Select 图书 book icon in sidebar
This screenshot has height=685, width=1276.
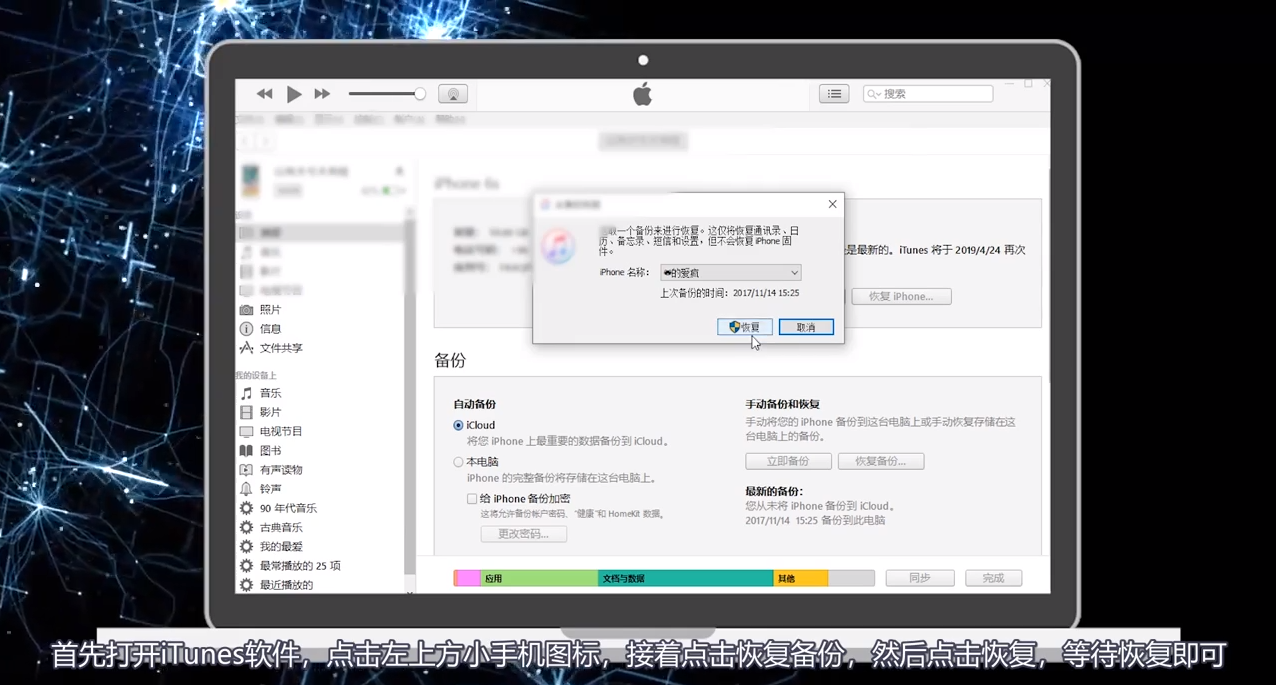point(246,451)
